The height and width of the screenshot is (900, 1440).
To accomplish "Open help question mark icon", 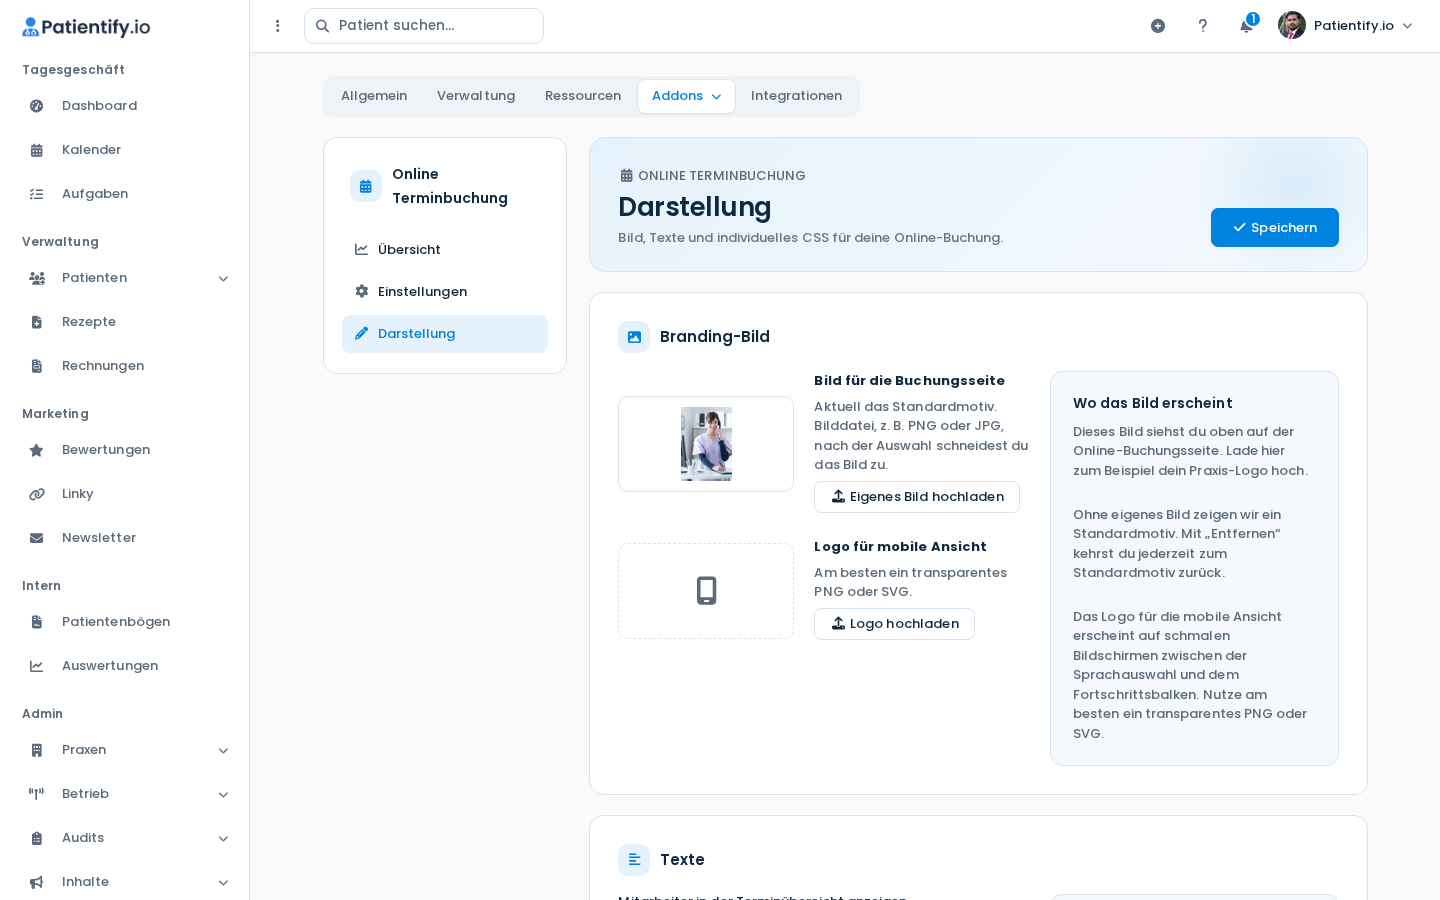I will pyautogui.click(x=1203, y=26).
